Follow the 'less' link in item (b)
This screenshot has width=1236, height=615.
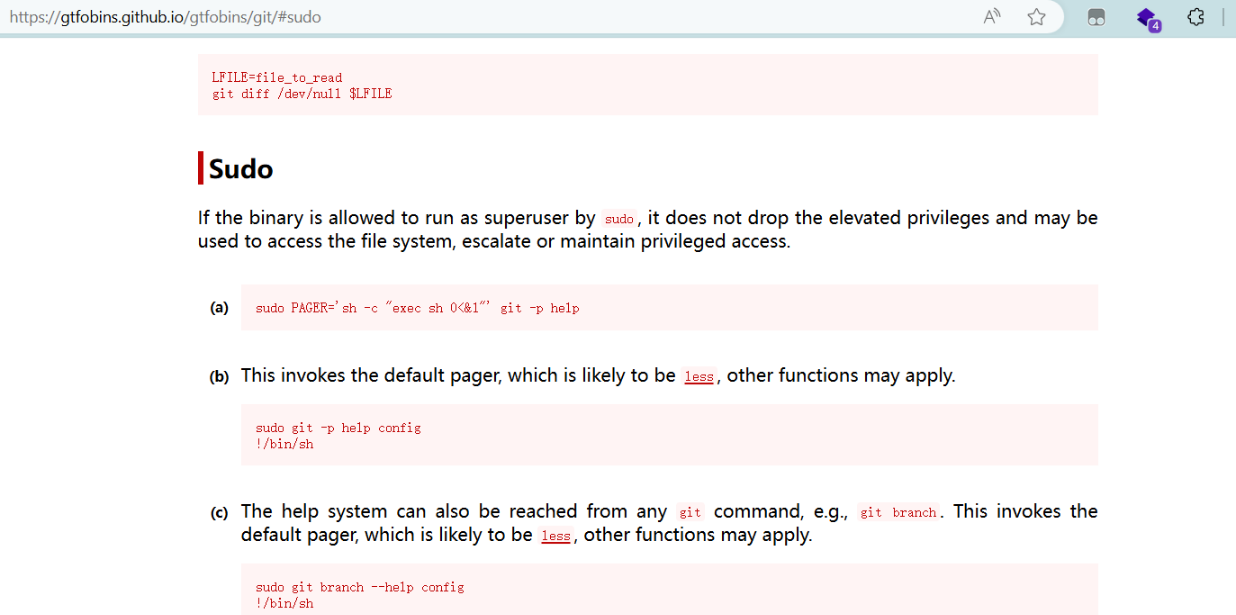click(x=699, y=377)
